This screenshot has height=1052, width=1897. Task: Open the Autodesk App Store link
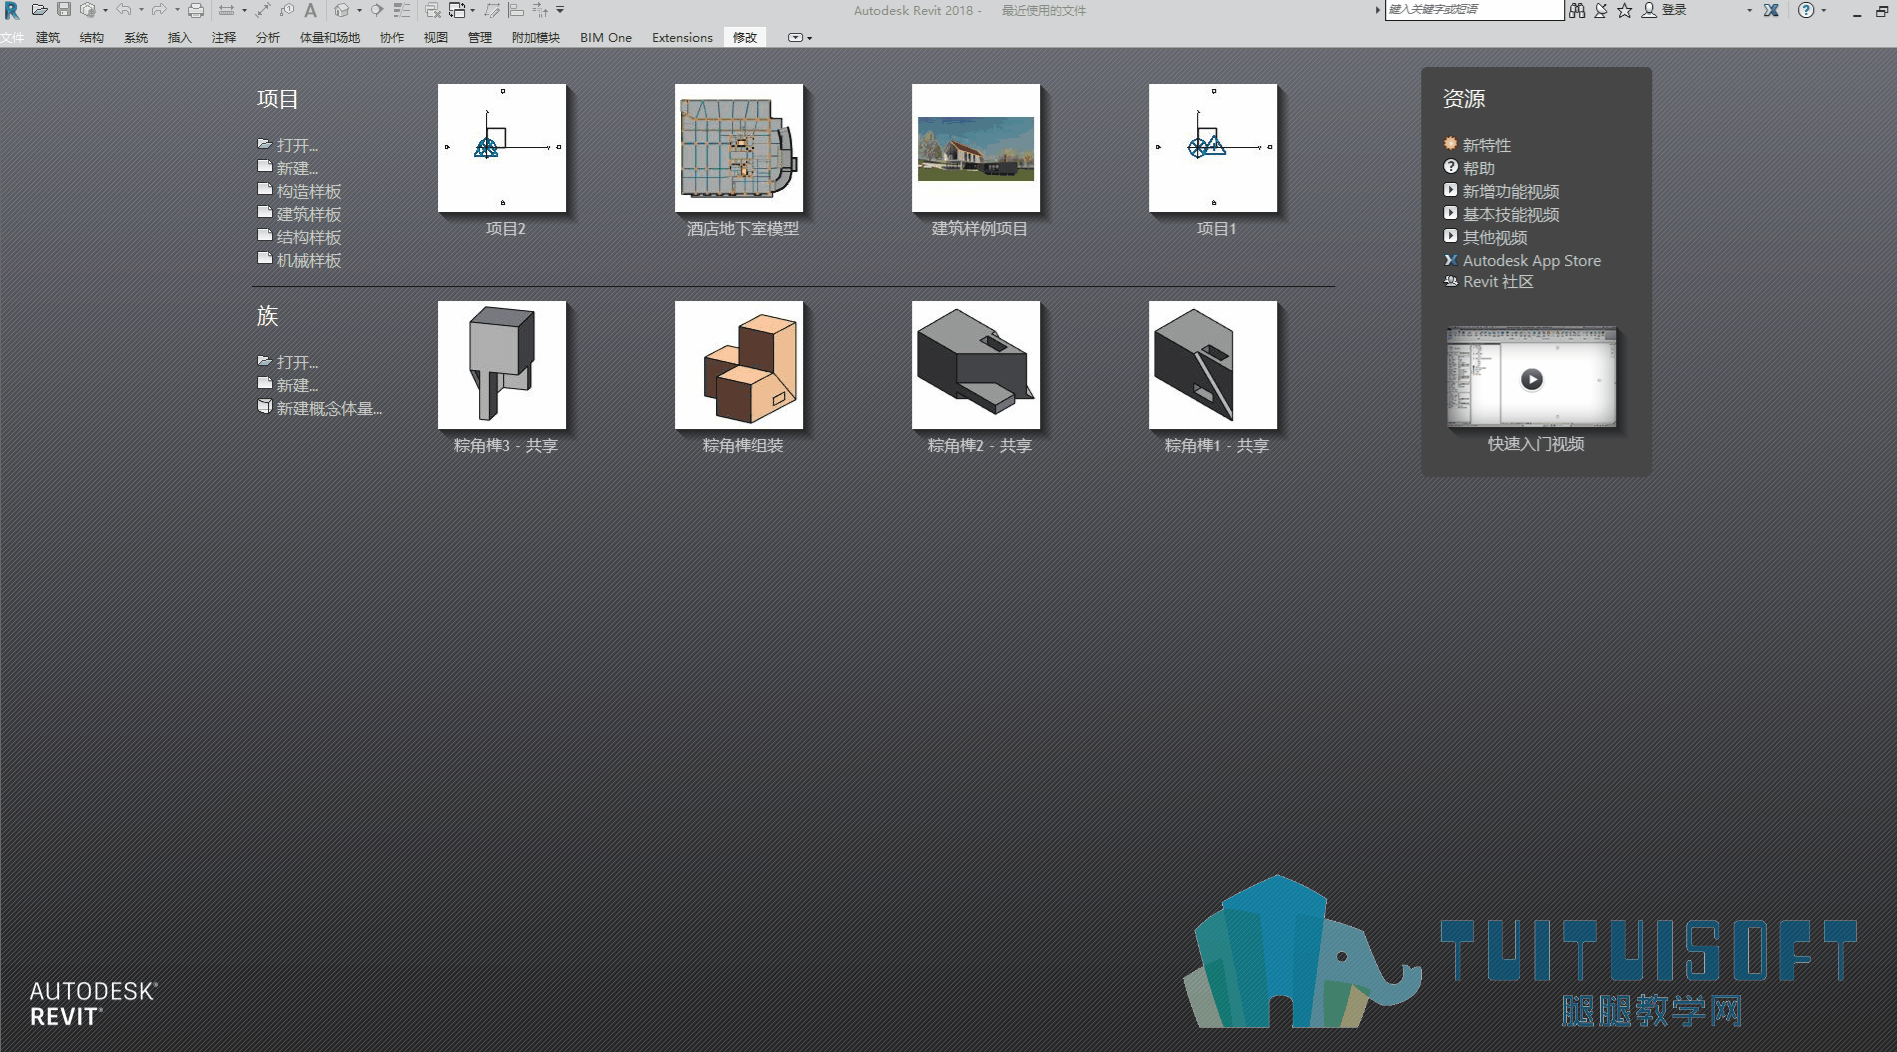(1532, 260)
